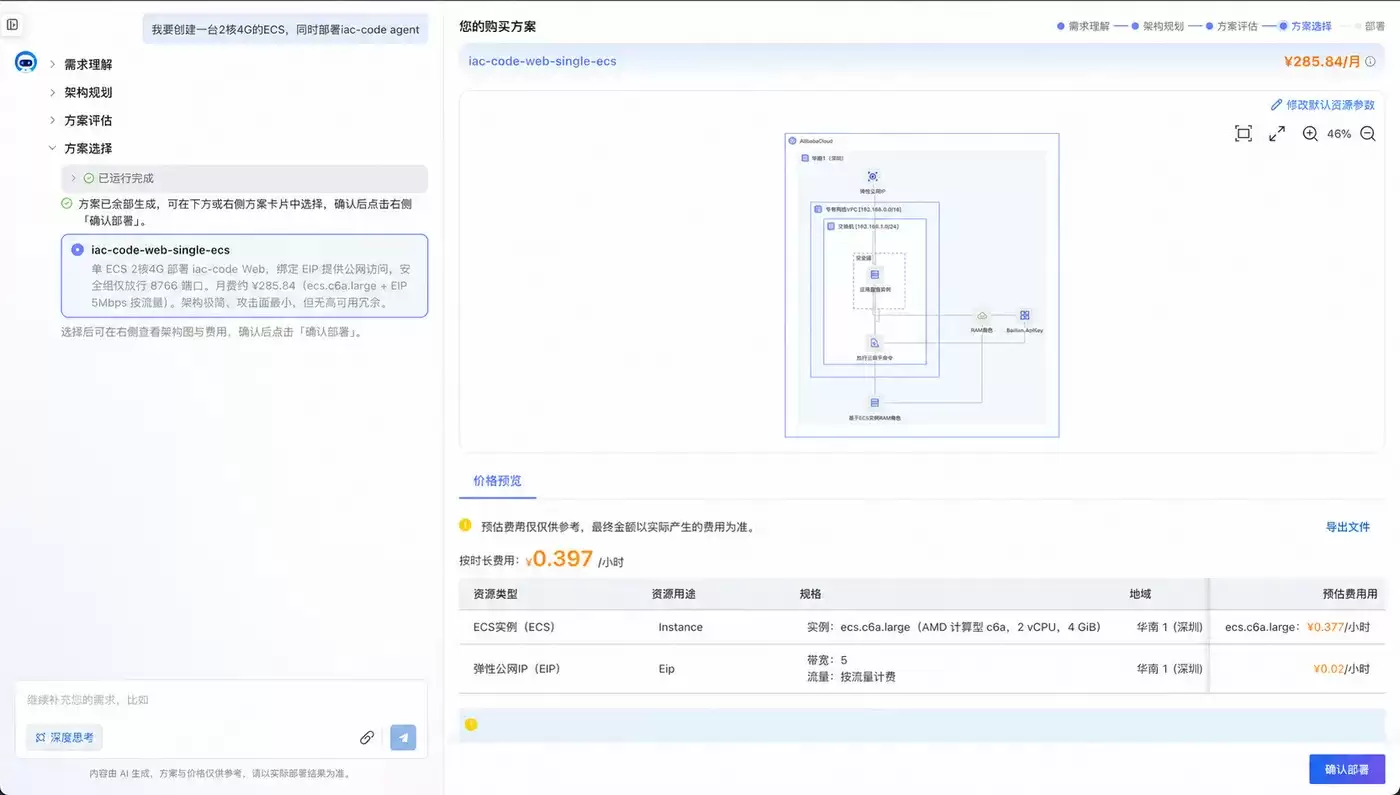Screen dimensions: 1400x795
Task: Click the ¥0.02/小时 price cell
Action: (1342, 669)
